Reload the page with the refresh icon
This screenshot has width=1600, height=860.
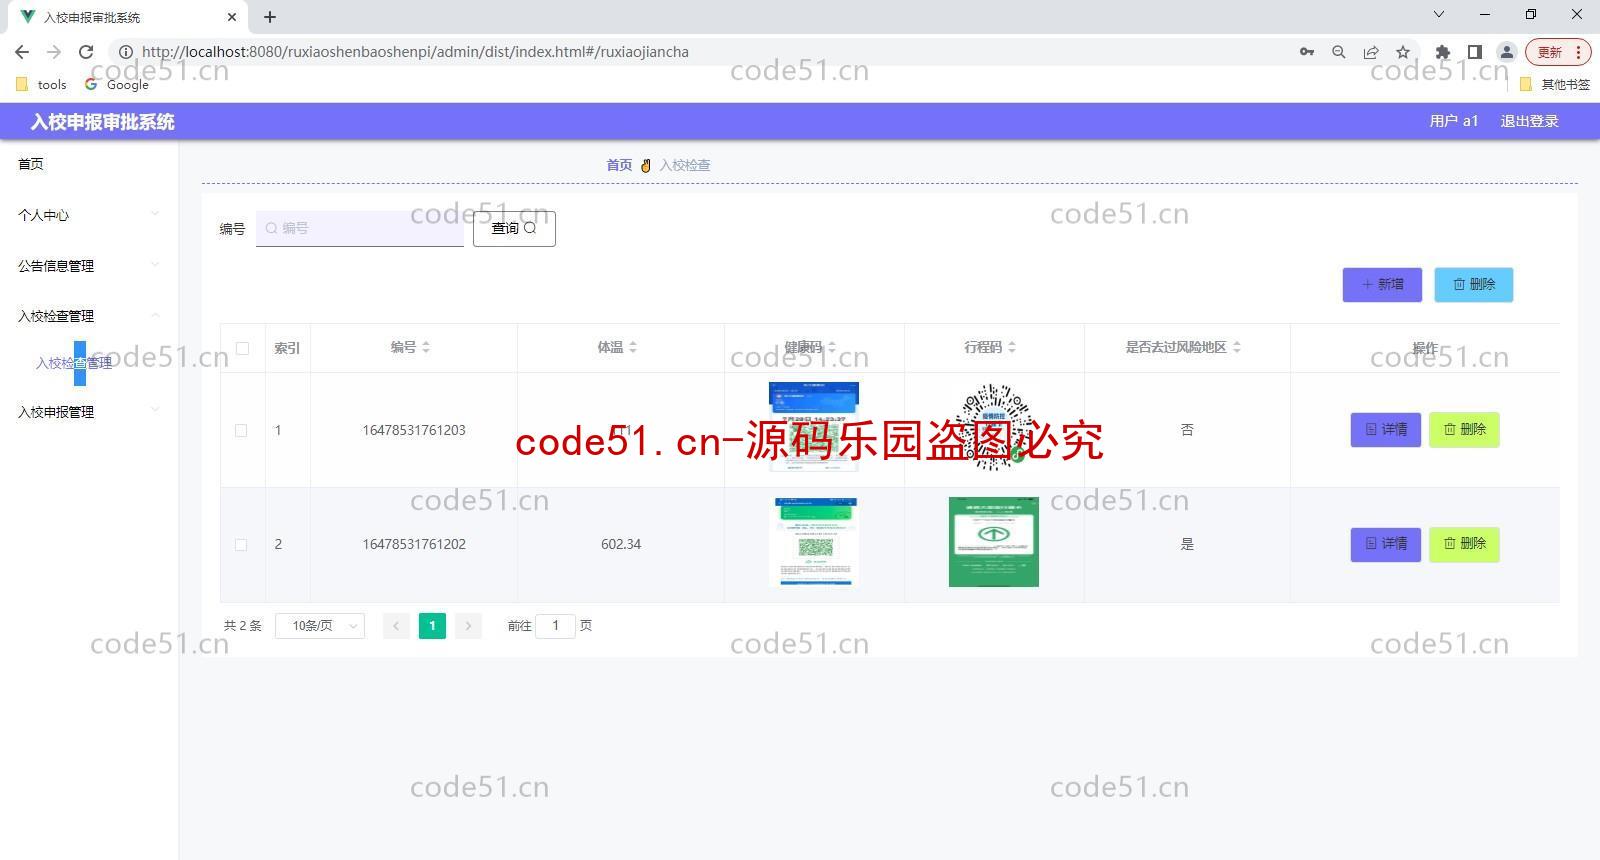86,52
